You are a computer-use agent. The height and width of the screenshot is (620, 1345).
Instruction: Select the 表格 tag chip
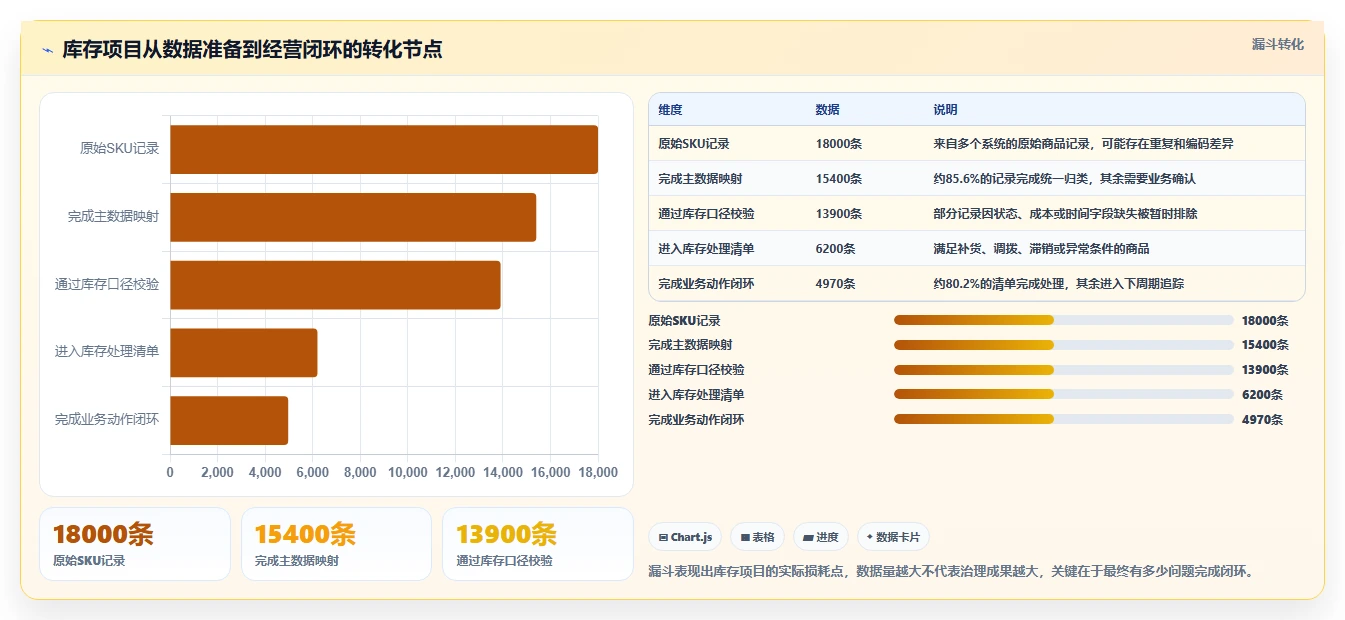click(x=757, y=537)
